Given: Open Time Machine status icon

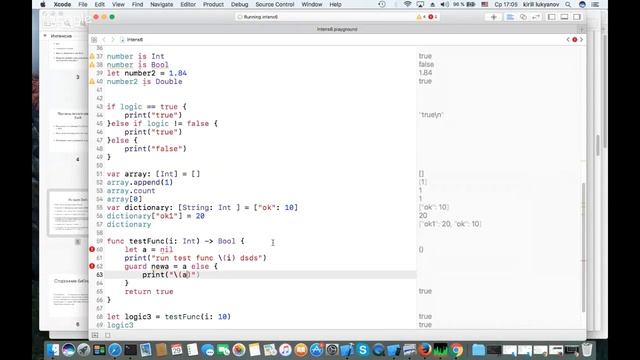Looking at the screenshot, I should [x=382, y=4].
